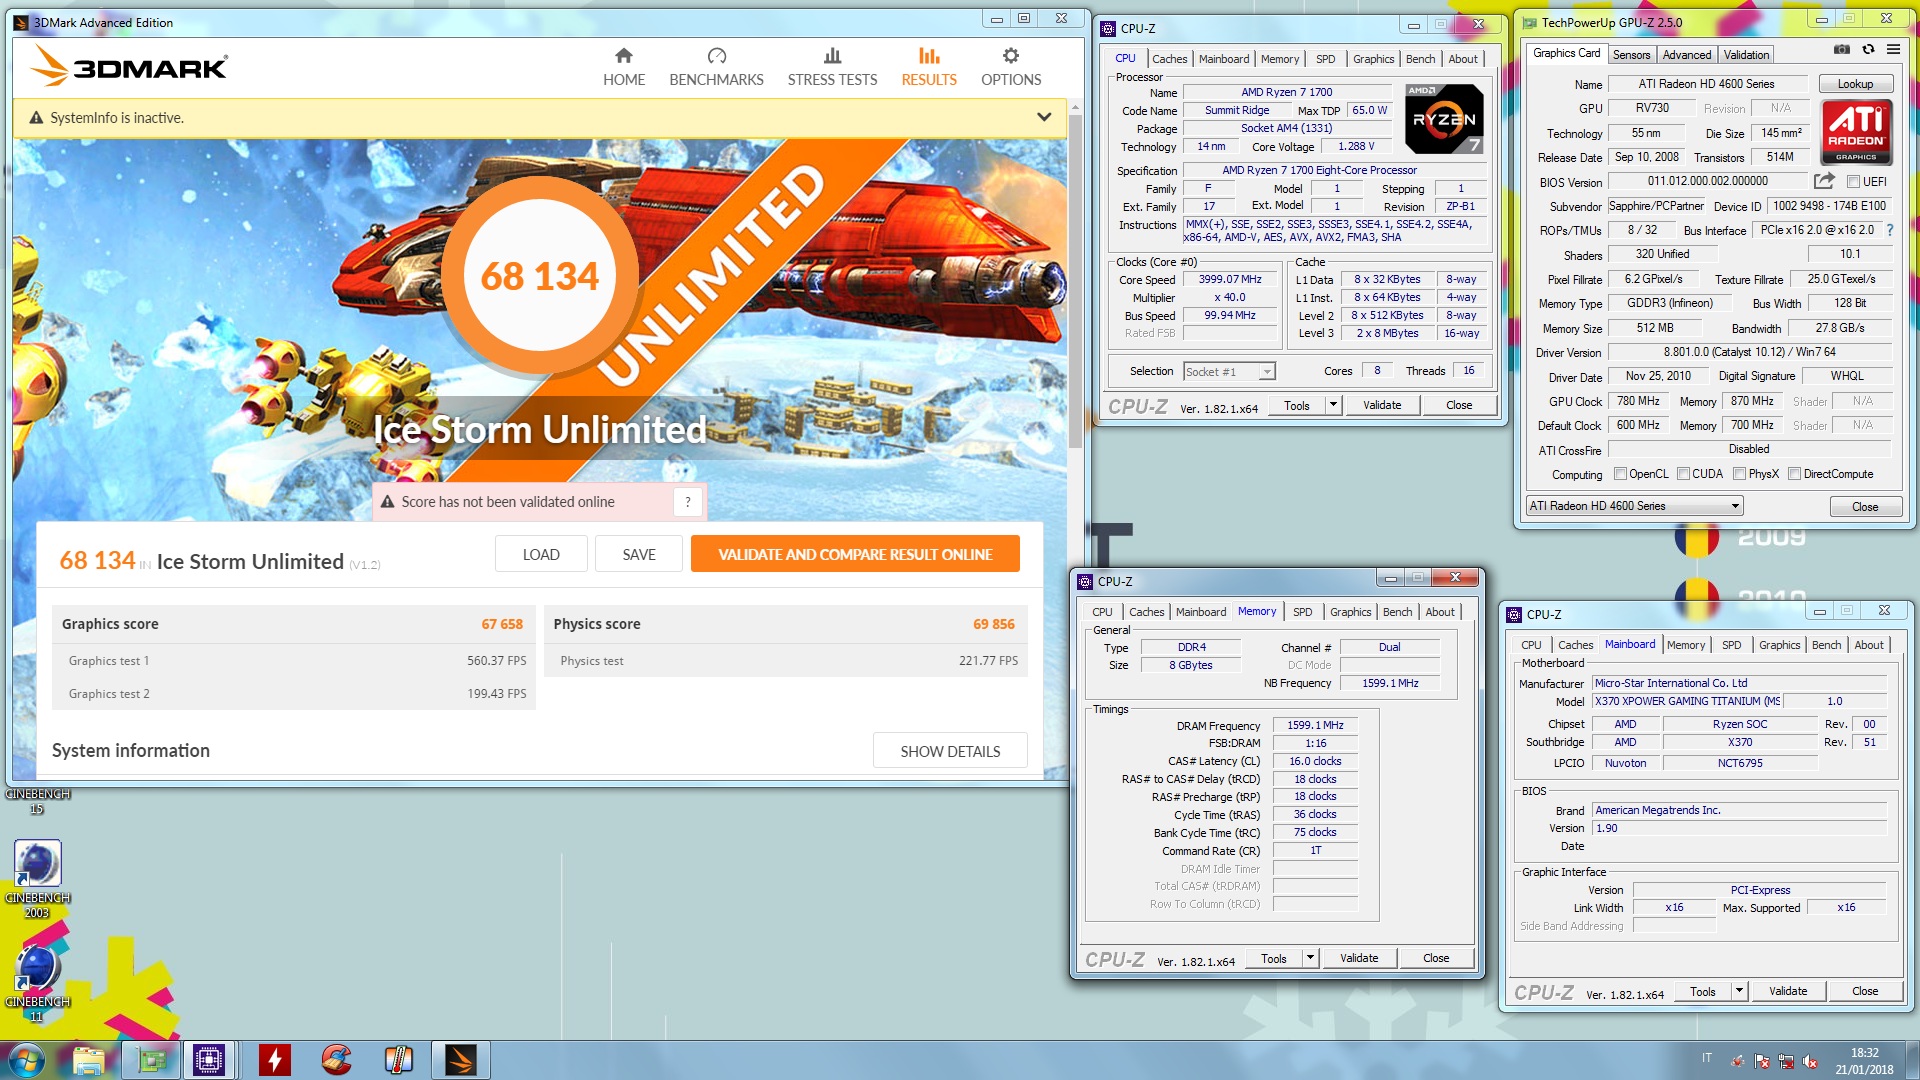Click the 3DMark logo
Screen dimensions: 1920x1080
tap(129, 67)
